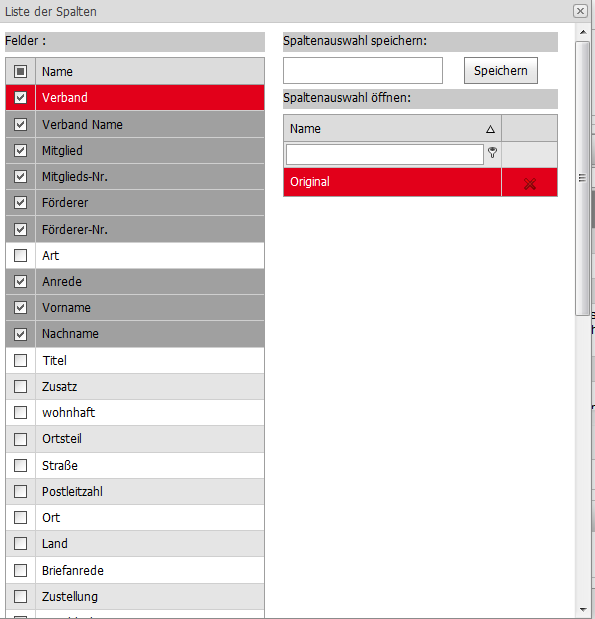The width and height of the screenshot is (595, 619).
Task: Select the Briefanrede field row
Action: tap(135, 570)
